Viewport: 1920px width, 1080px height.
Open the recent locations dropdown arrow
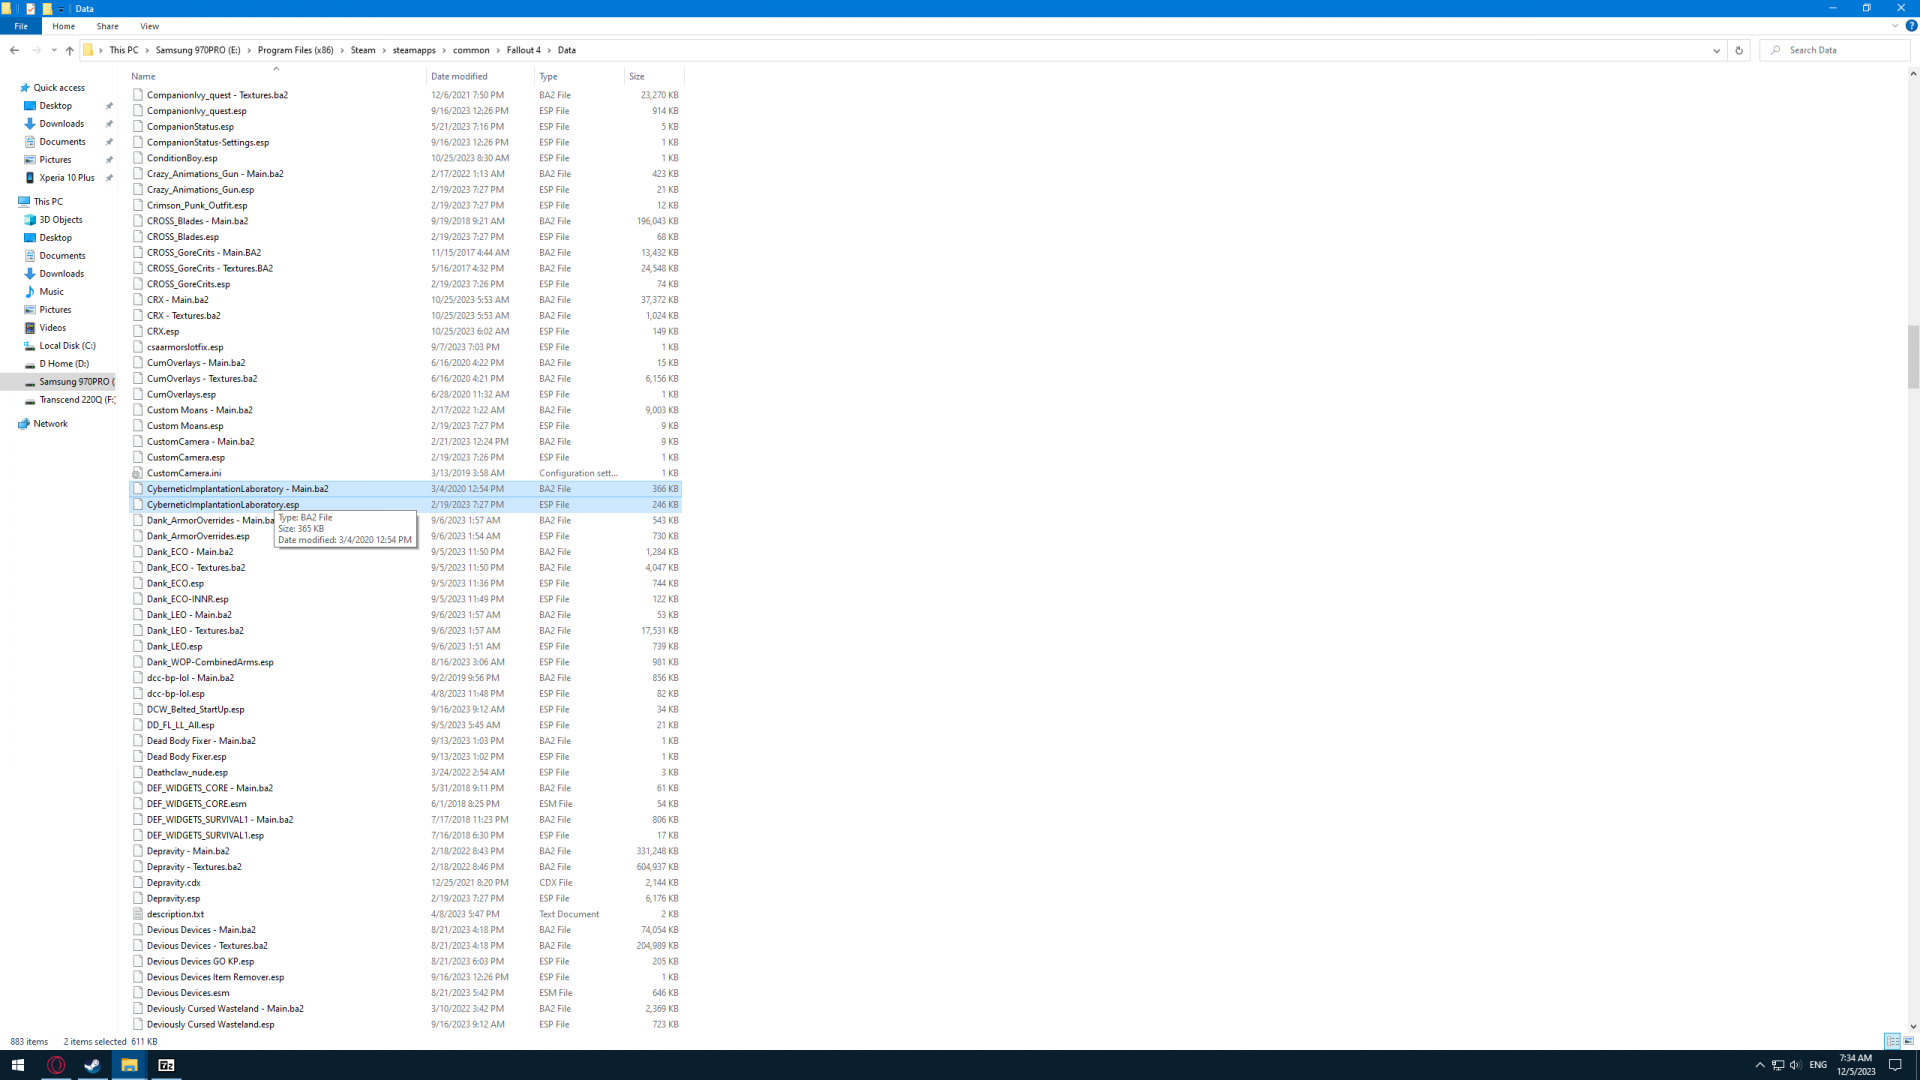pyautogui.click(x=54, y=50)
